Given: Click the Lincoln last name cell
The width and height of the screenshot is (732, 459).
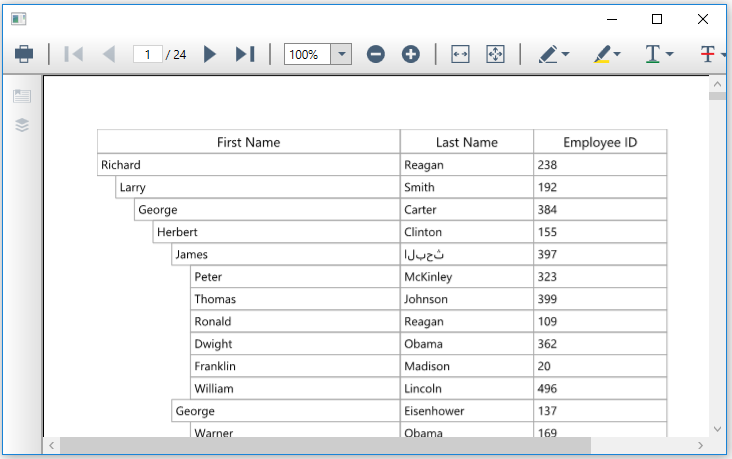Looking at the screenshot, I should [x=467, y=389].
